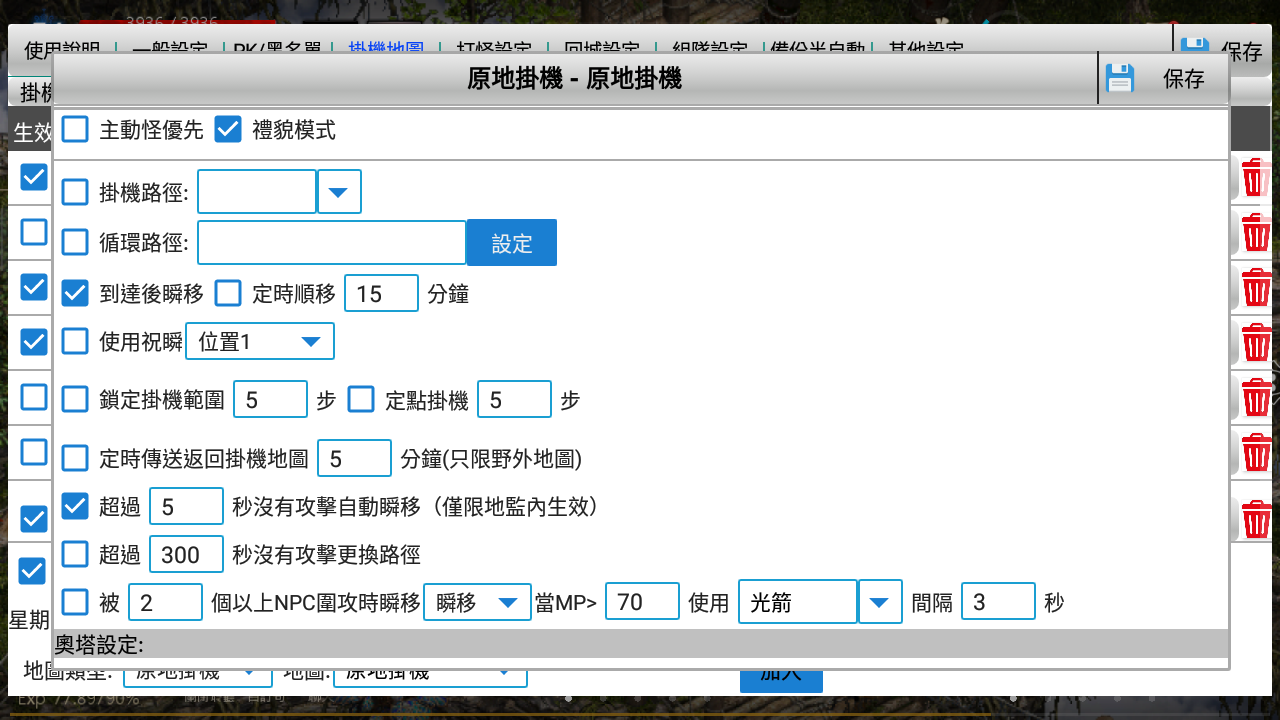Open the 掛機路徑 dropdown arrow
Image resolution: width=1280 pixels, height=720 pixels.
[x=339, y=191]
